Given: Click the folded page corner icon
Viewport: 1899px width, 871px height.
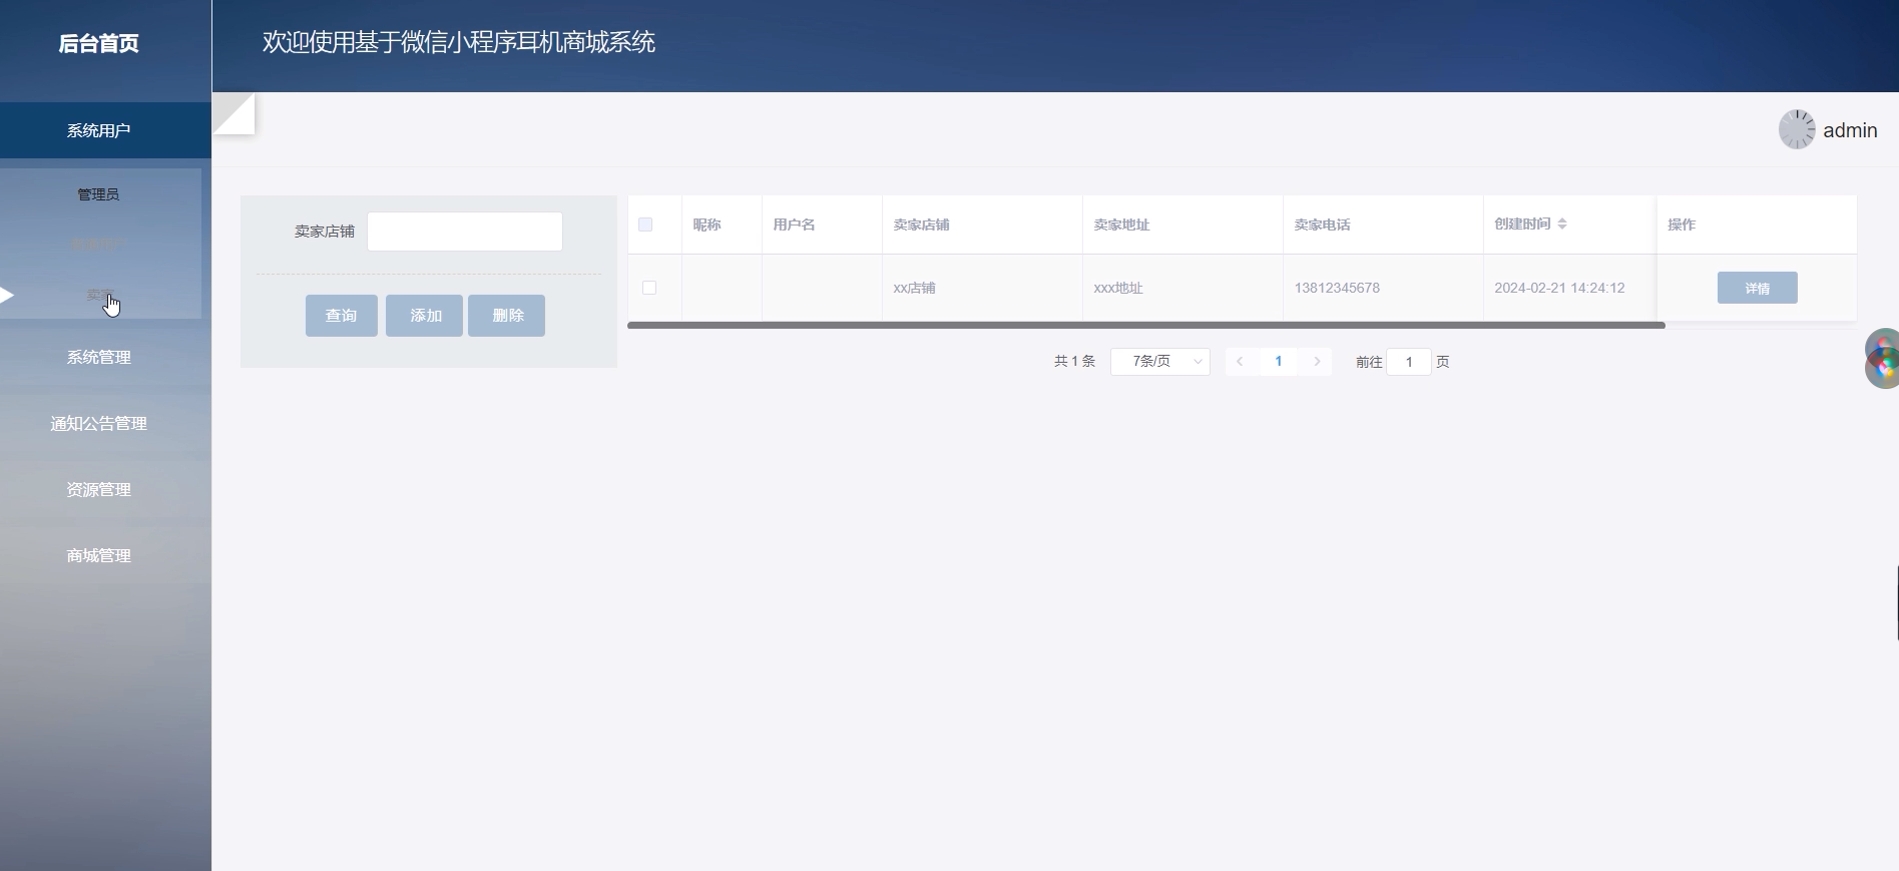Looking at the screenshot, I should [234, 113].
